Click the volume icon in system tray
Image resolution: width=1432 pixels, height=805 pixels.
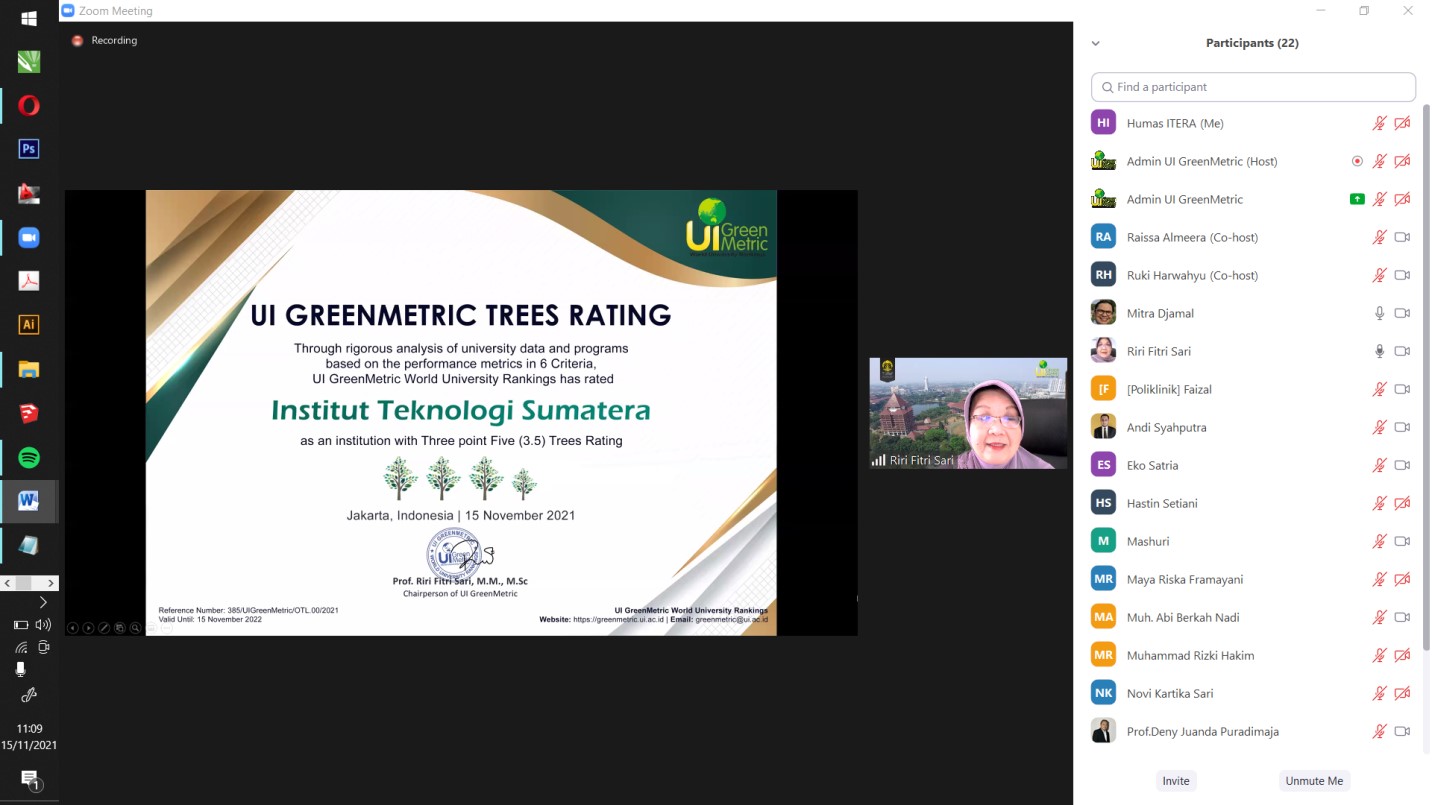[x=43, y=625]
